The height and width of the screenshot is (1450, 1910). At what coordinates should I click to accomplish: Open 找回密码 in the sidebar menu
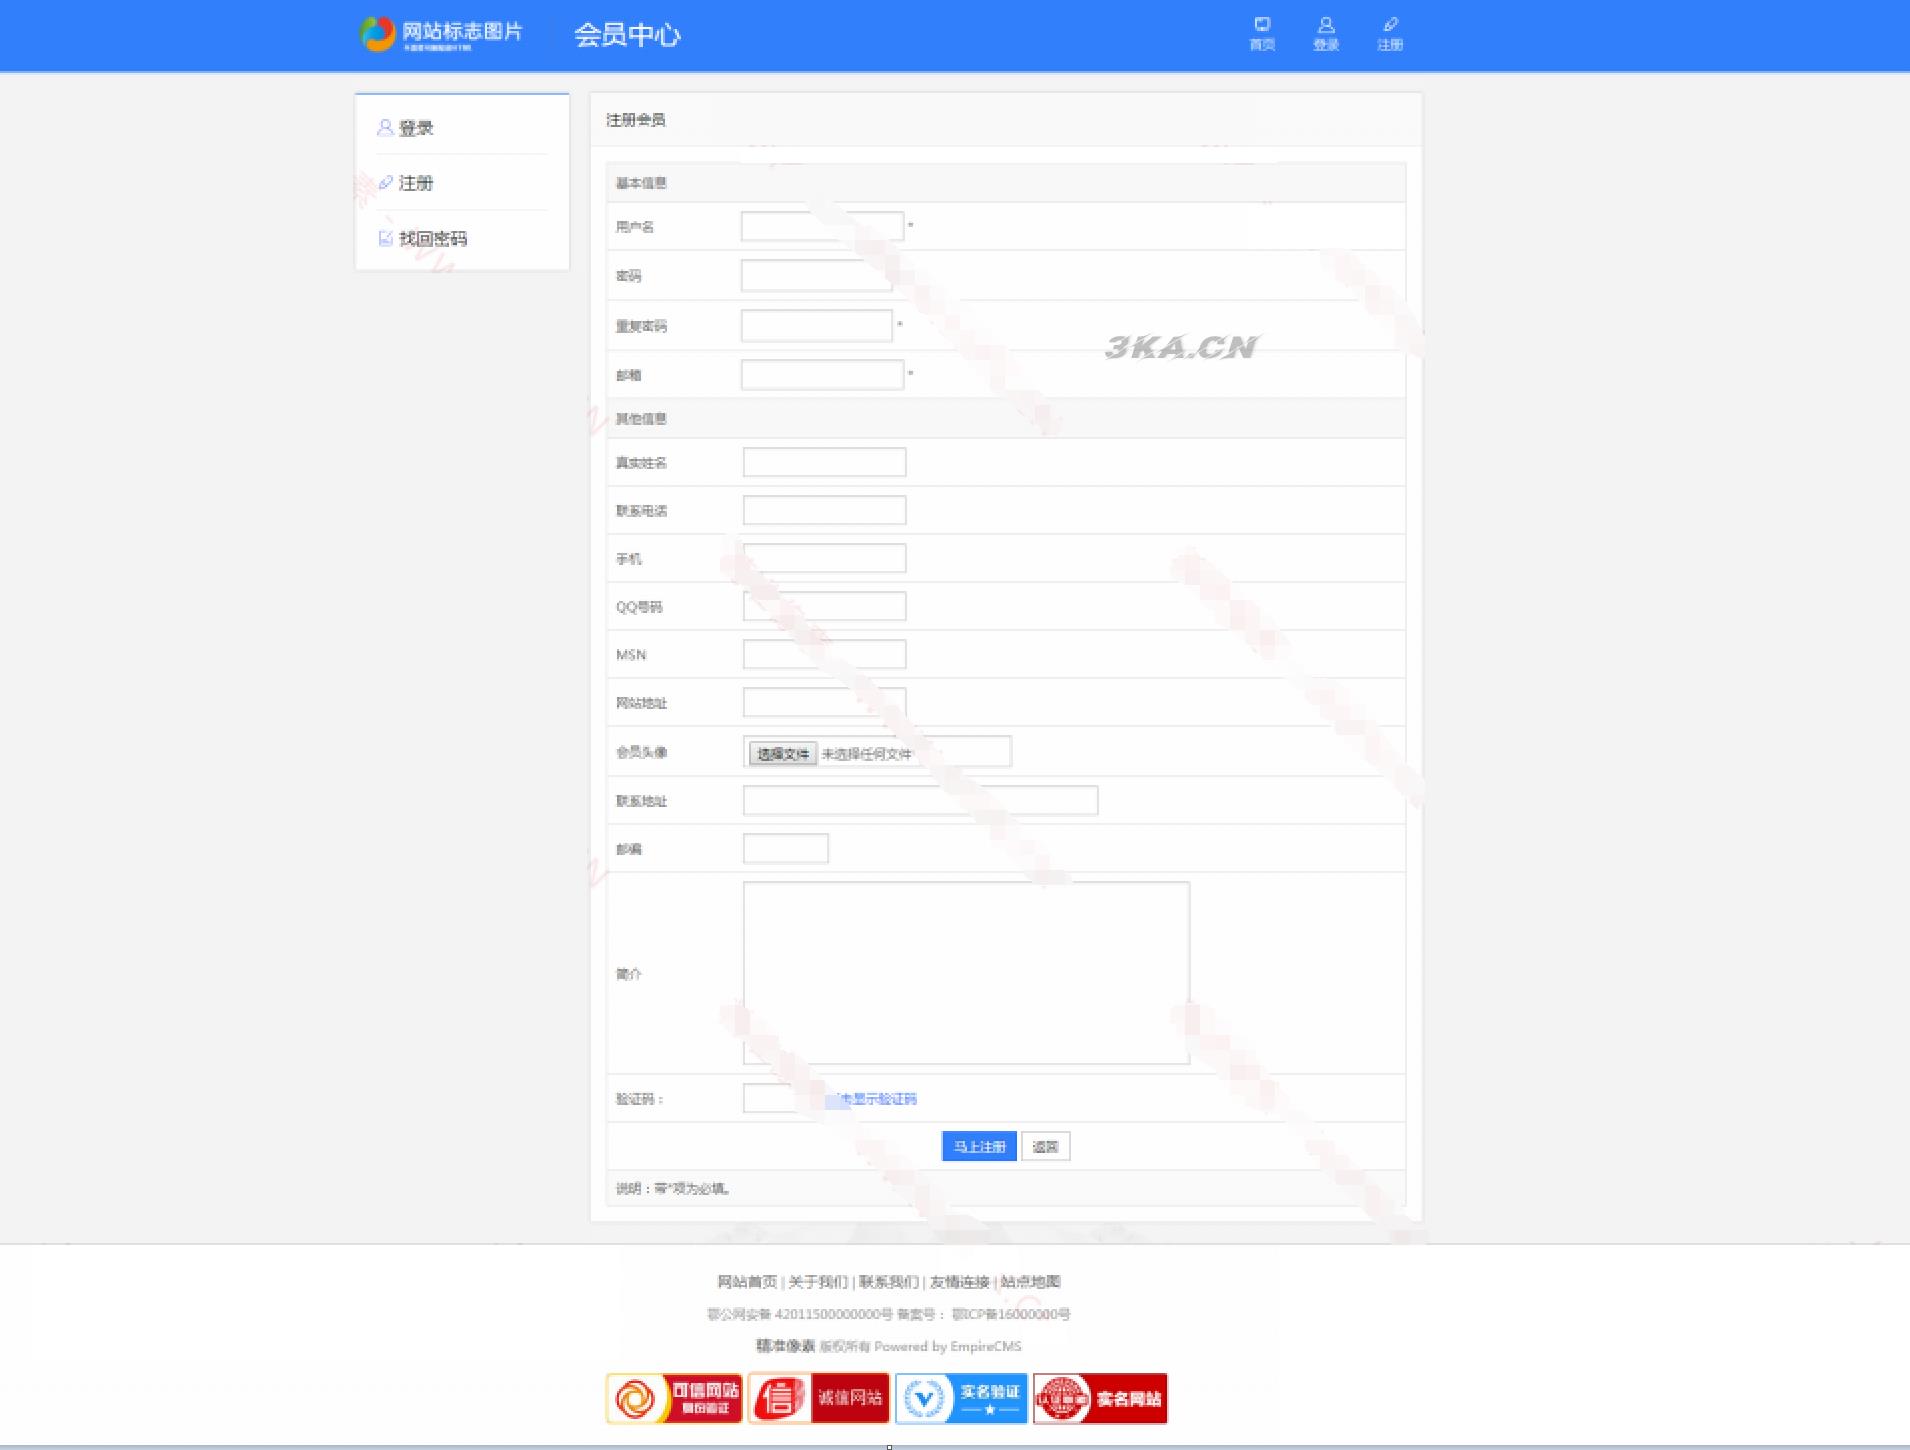[432, 238]
